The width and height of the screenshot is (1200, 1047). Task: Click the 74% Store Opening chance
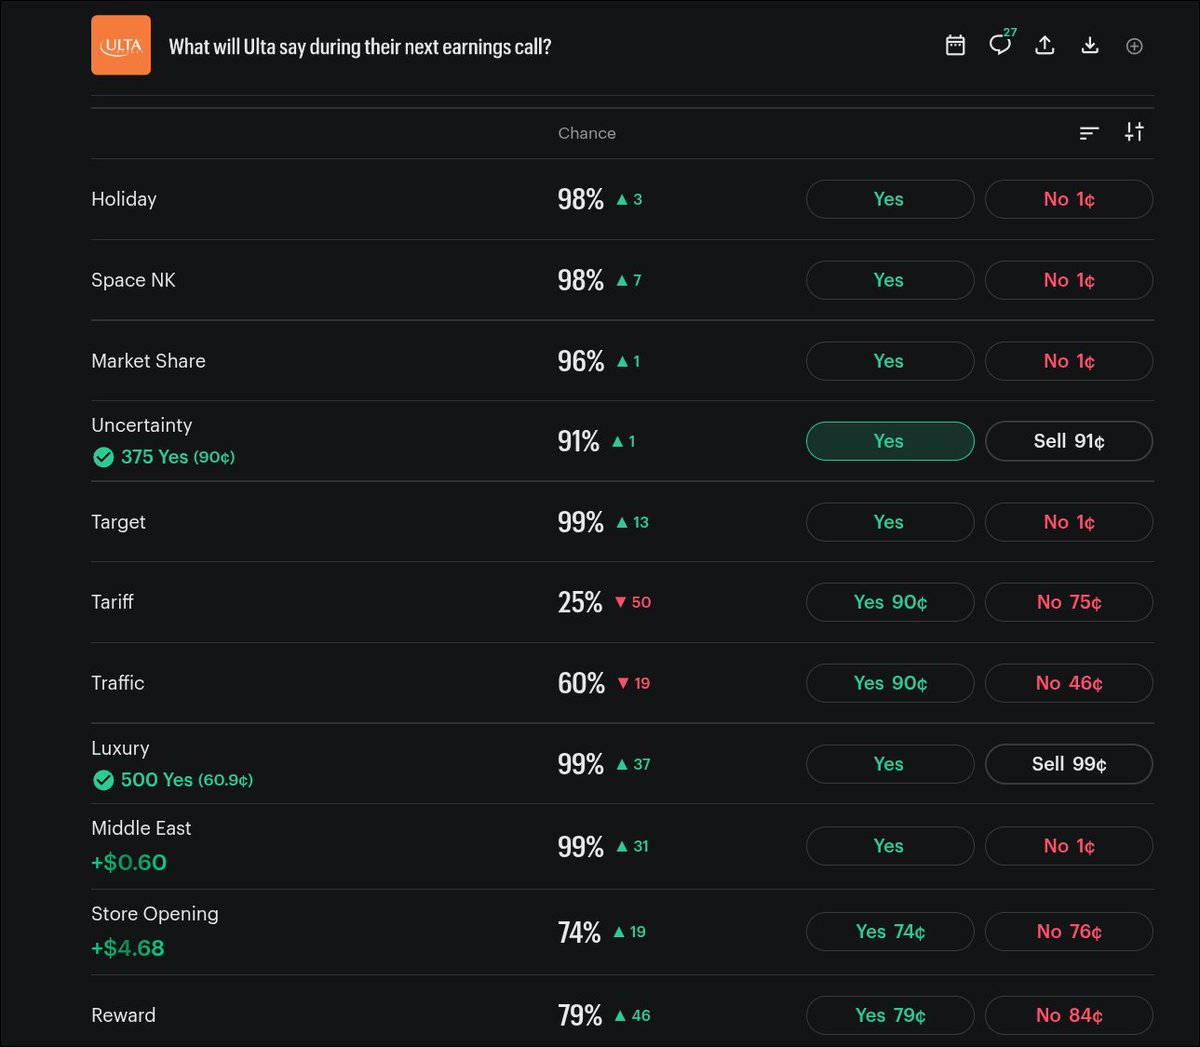[x=580, y=932]
